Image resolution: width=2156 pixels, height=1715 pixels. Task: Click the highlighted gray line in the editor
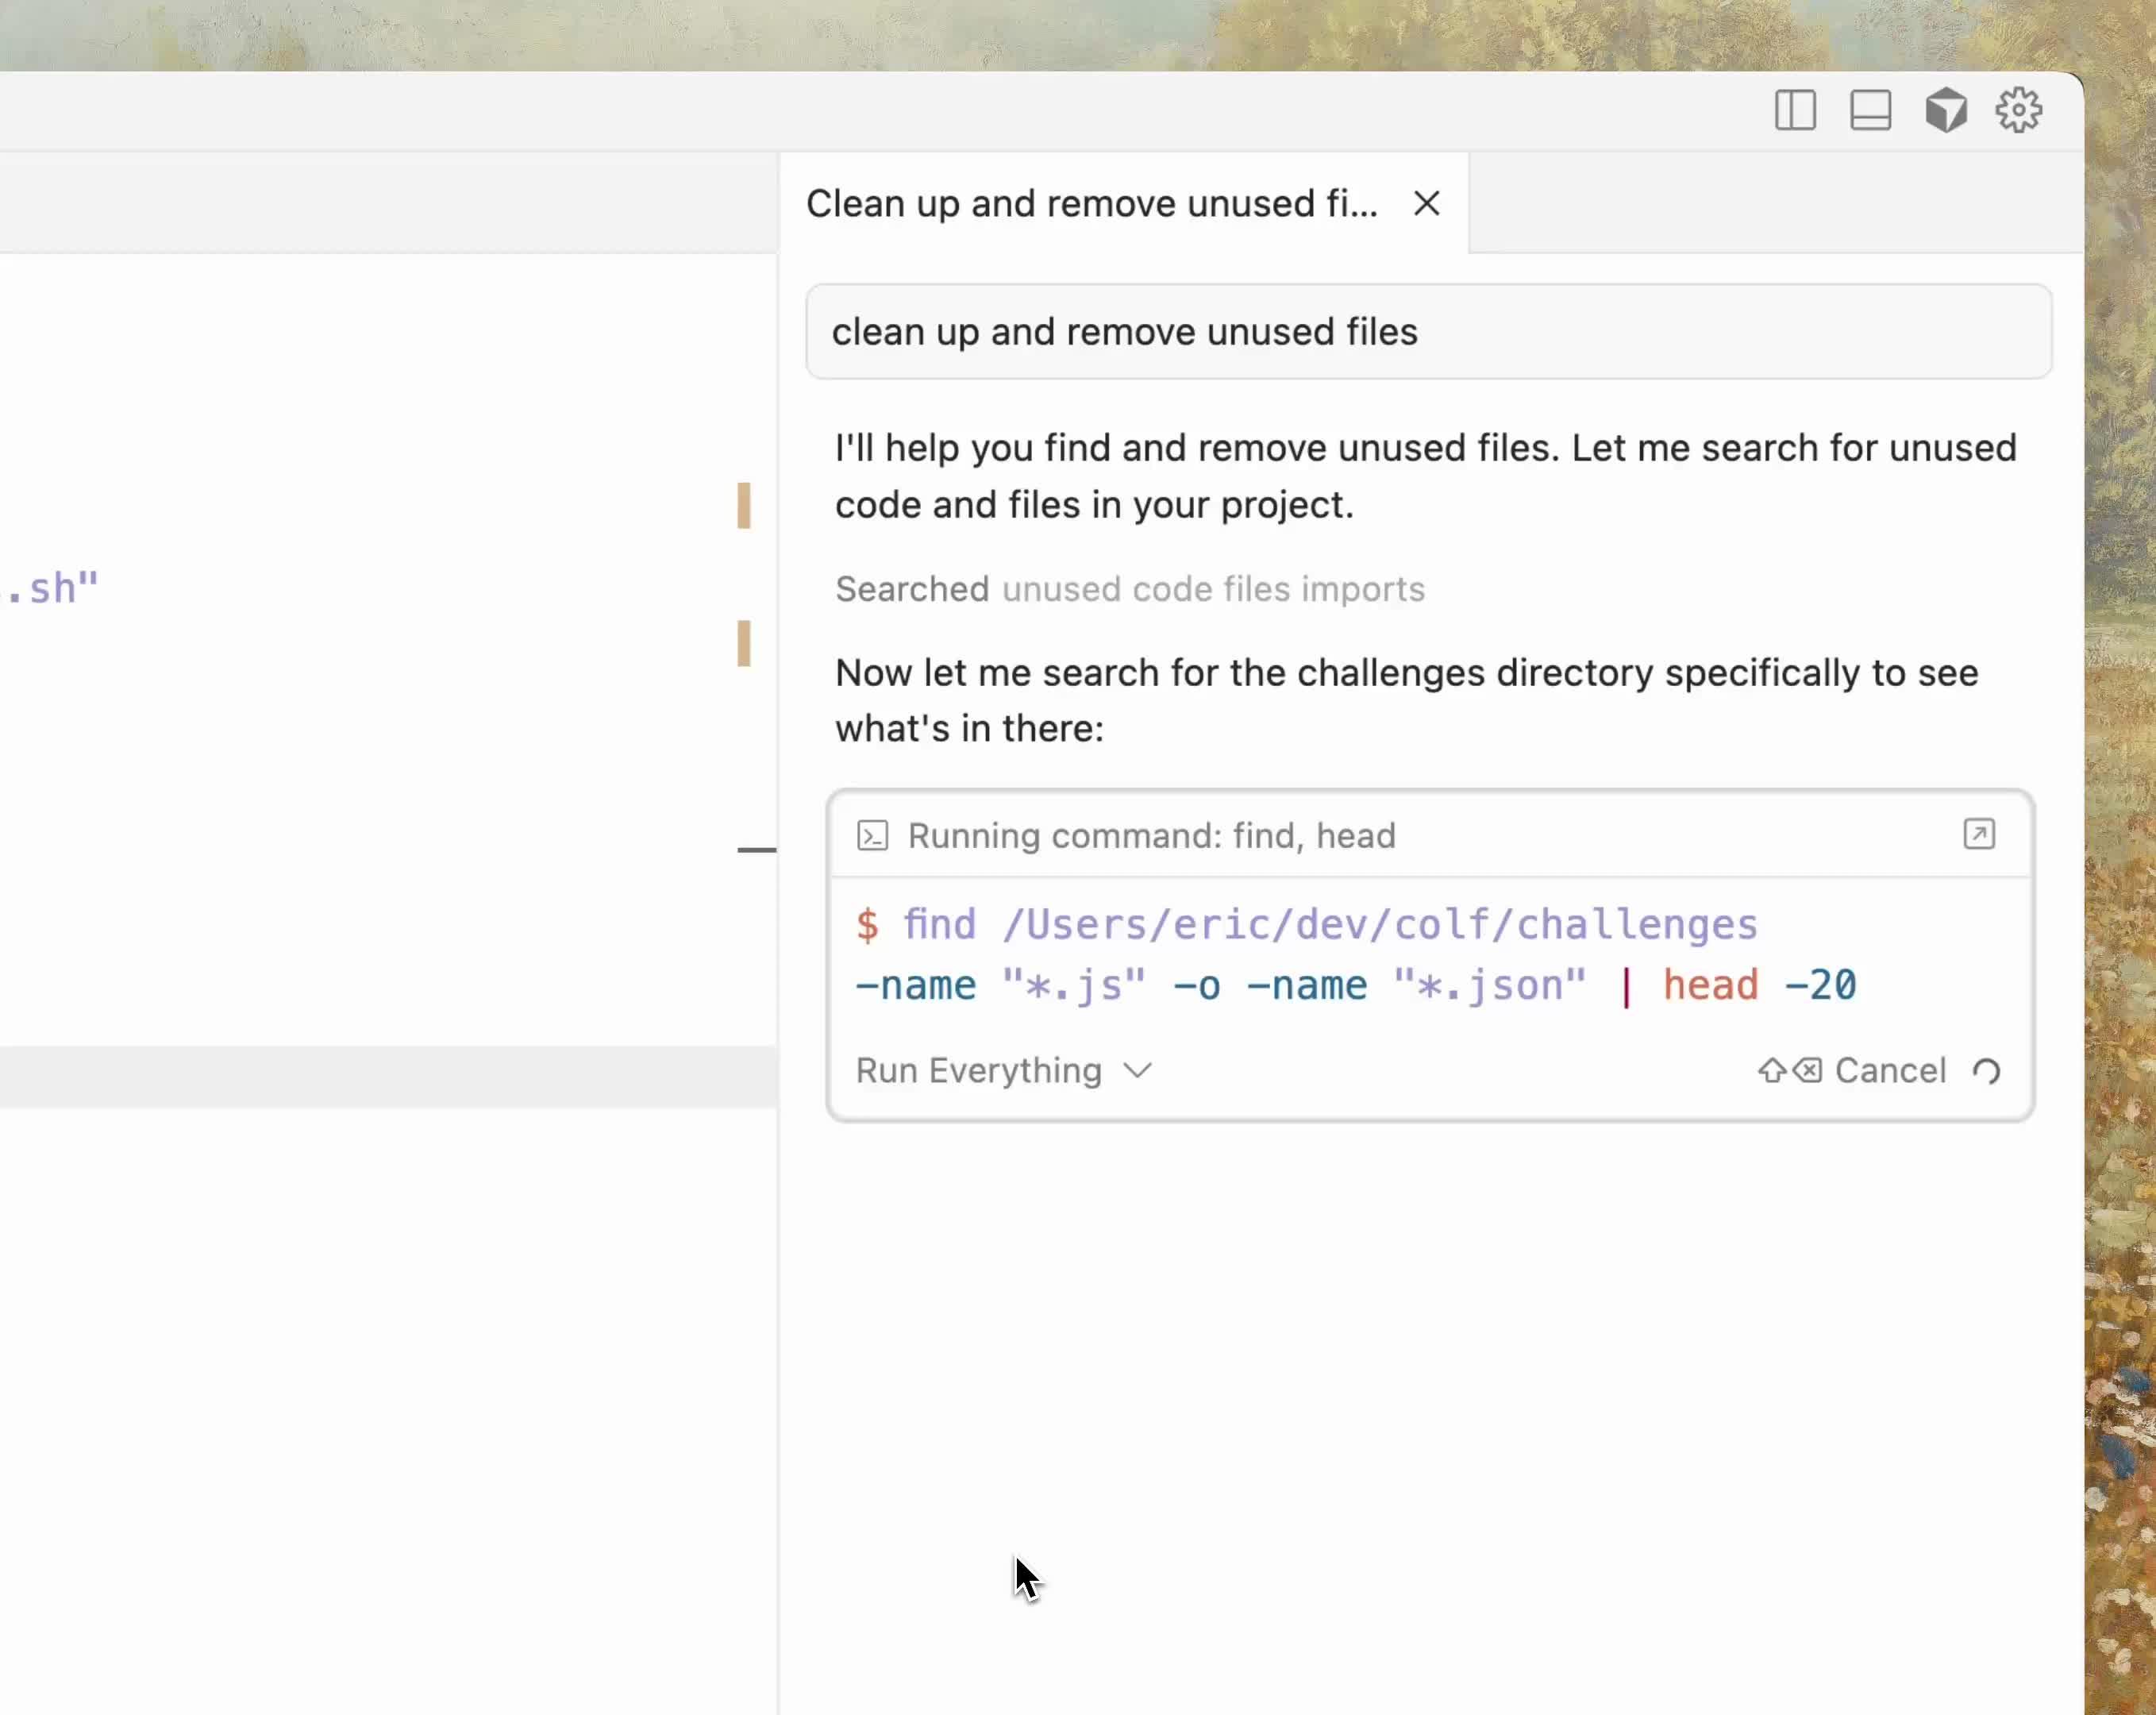tap(388, 1077)
